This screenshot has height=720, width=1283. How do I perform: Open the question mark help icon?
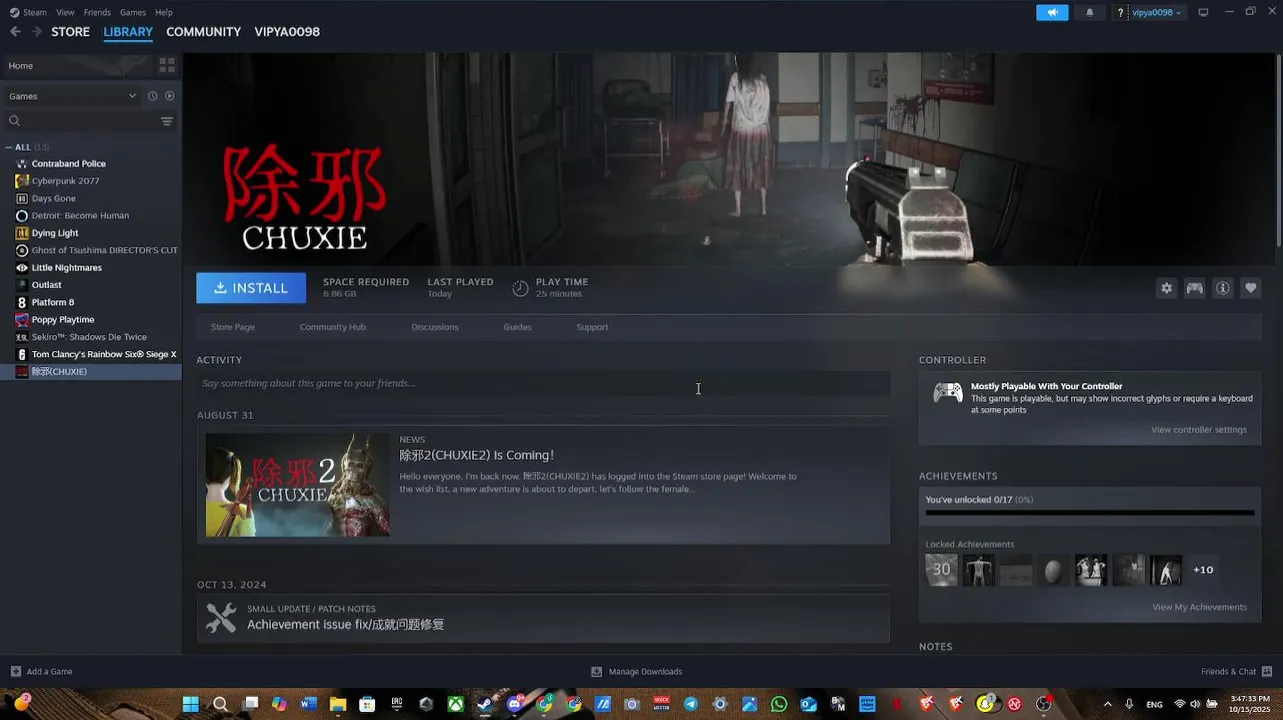pos(1121,13)
